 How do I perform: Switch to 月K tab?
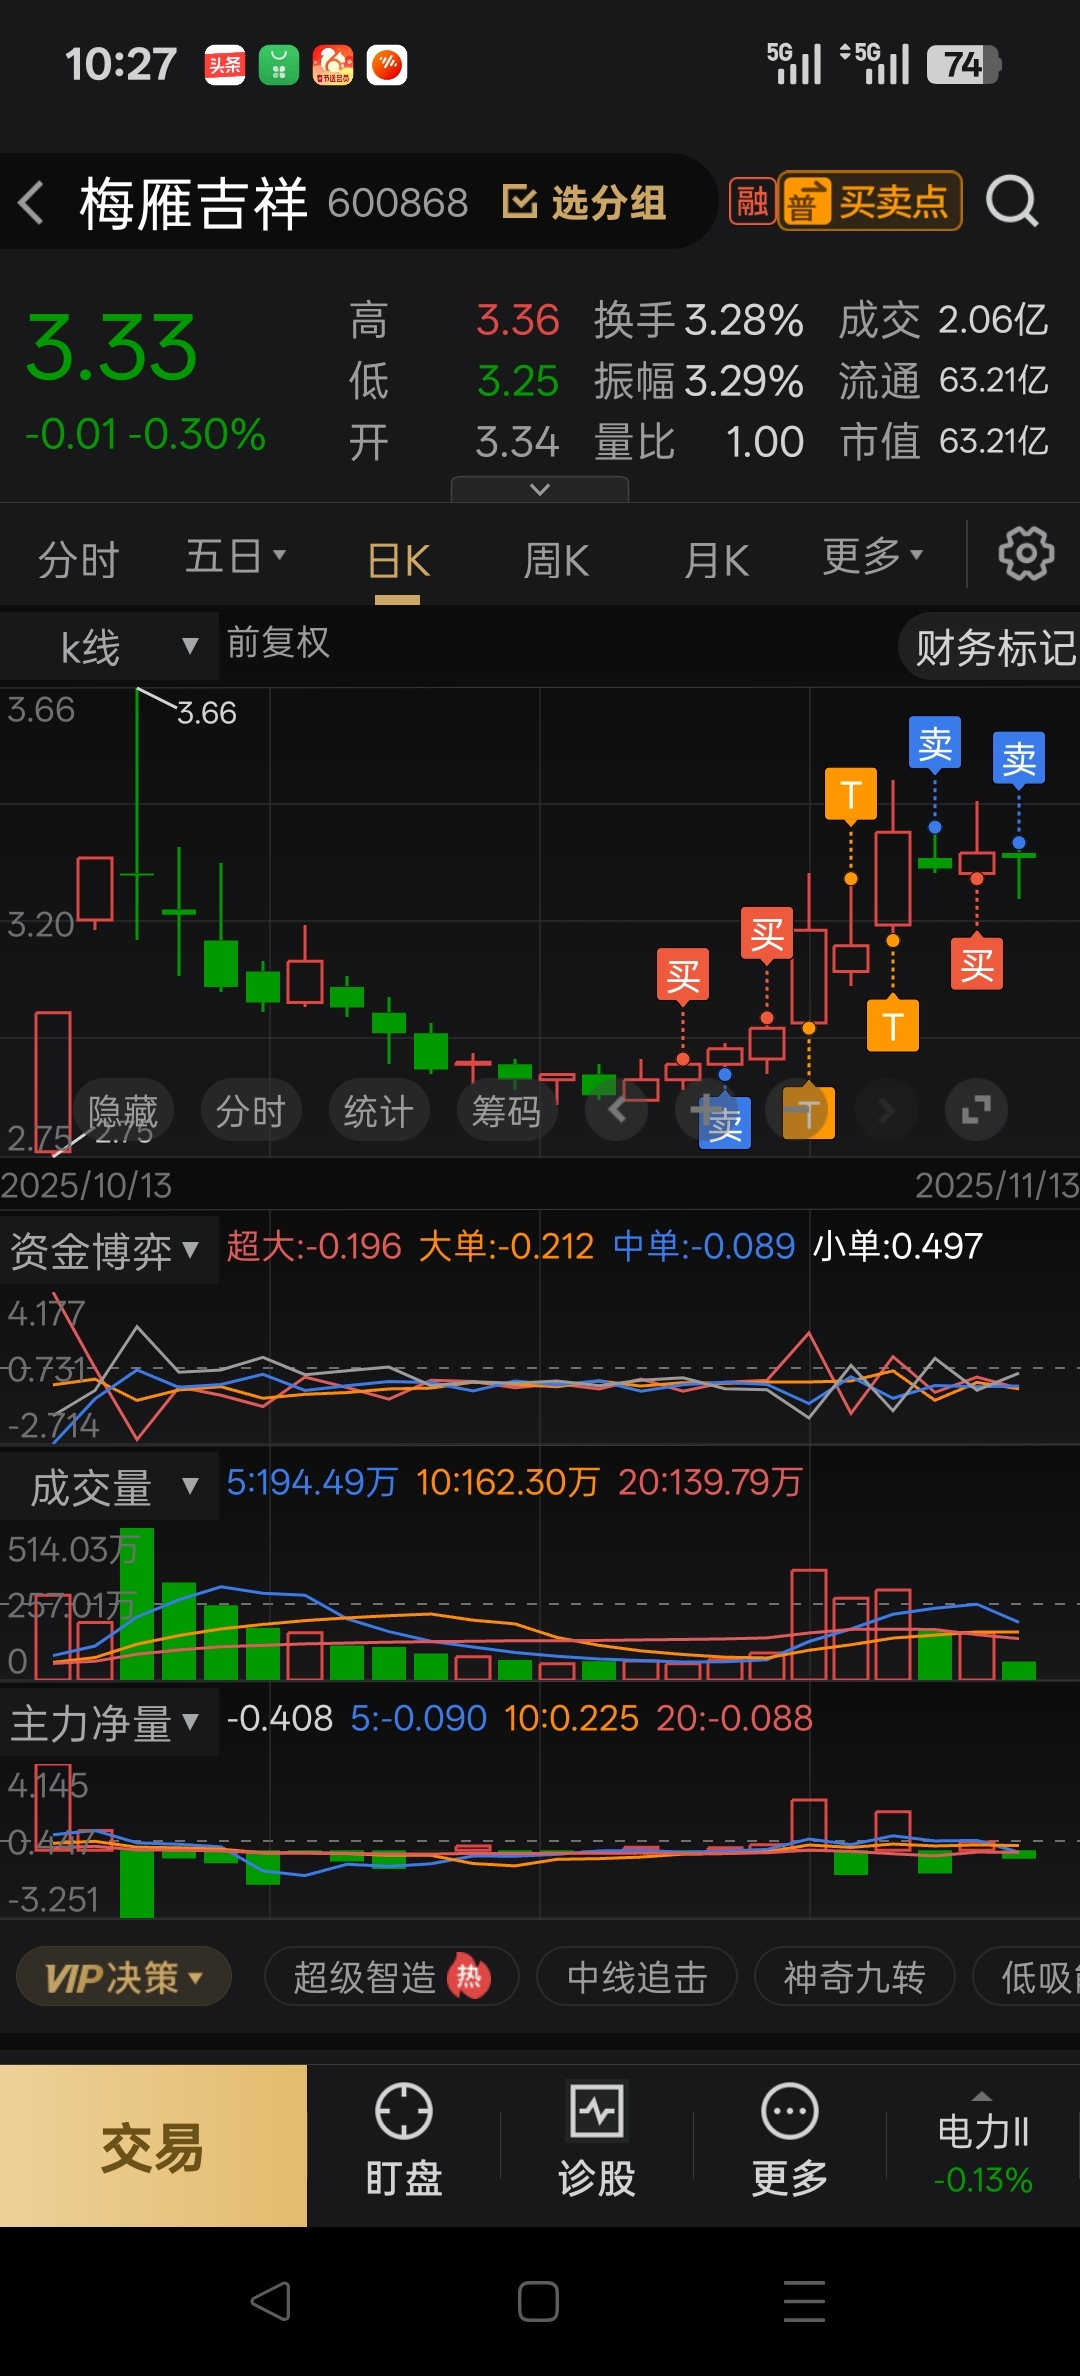(x=716, y=560)
